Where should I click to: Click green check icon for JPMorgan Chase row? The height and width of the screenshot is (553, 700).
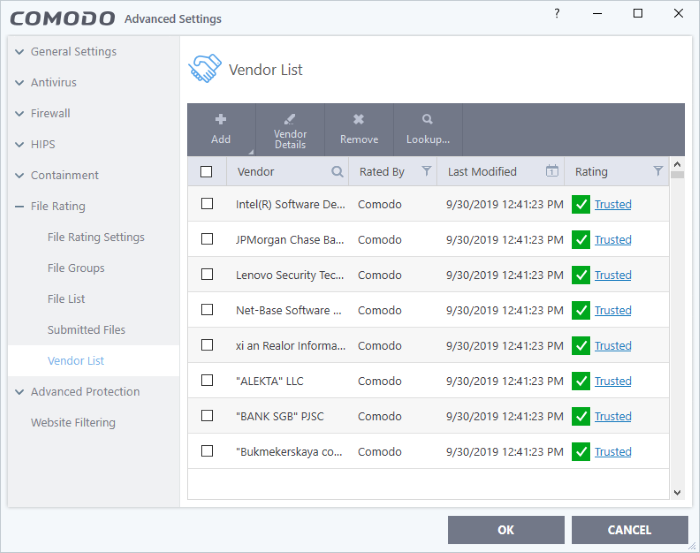pyautogui.click(x=581, y=240)
